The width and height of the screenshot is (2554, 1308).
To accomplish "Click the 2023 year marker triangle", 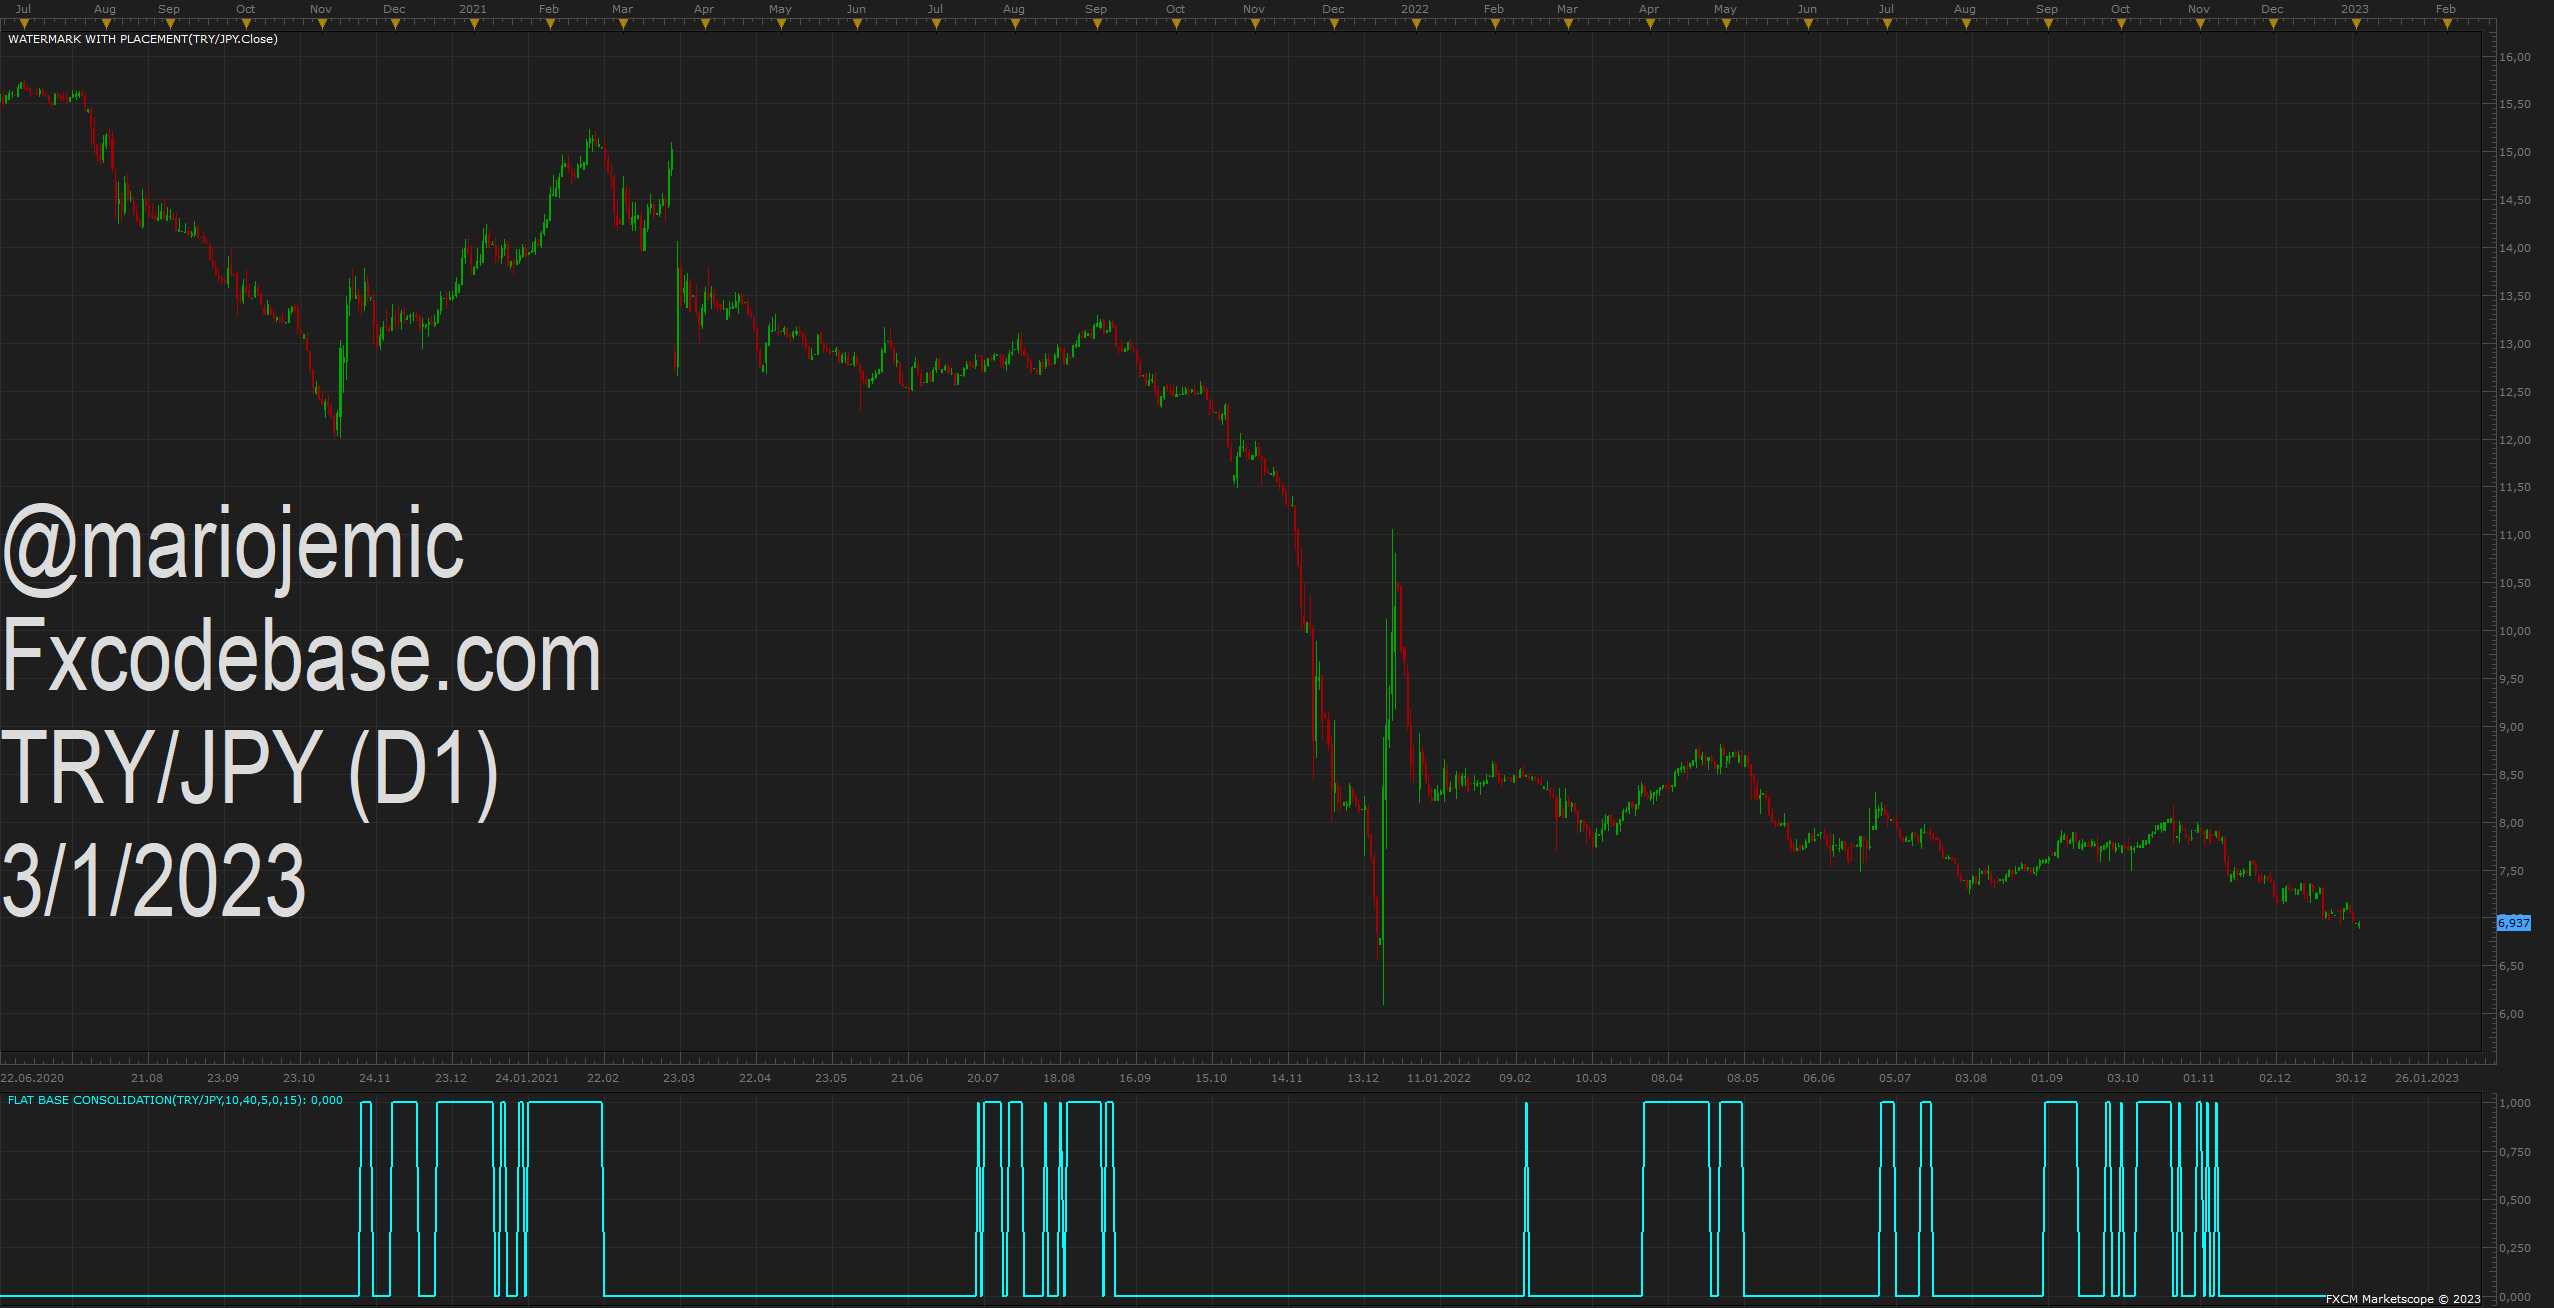I will pos(2356,24).
